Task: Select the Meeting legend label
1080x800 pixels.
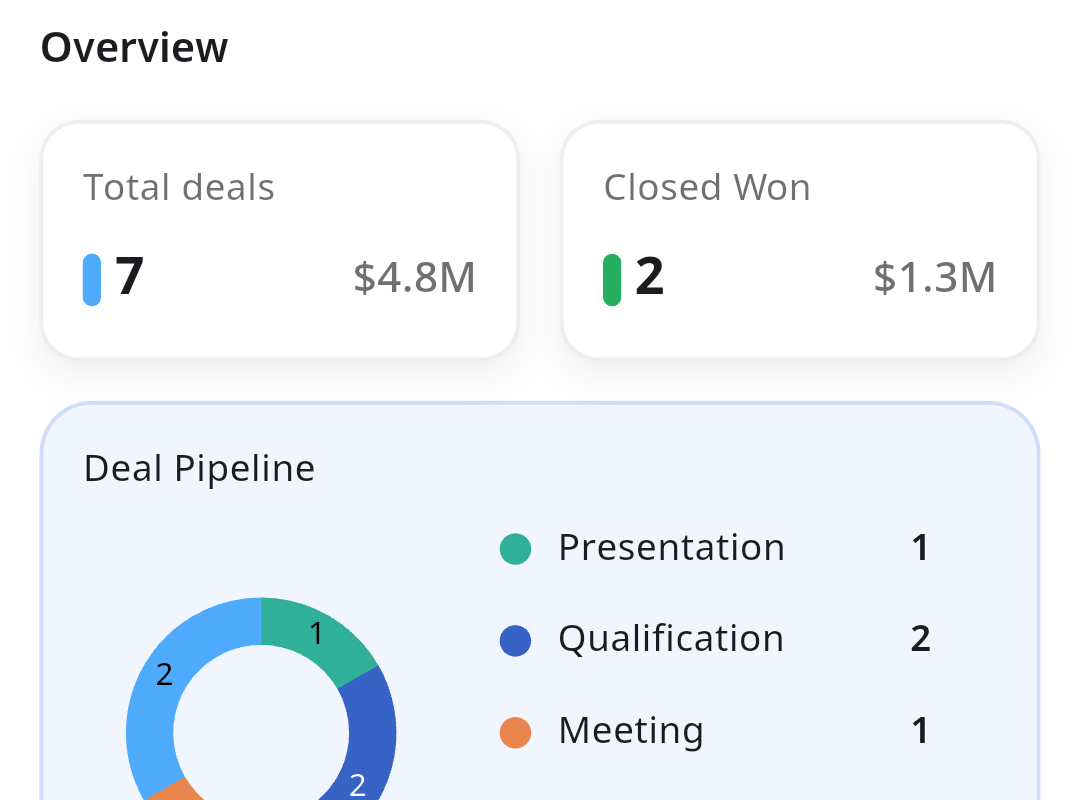Action: [631, 731]
